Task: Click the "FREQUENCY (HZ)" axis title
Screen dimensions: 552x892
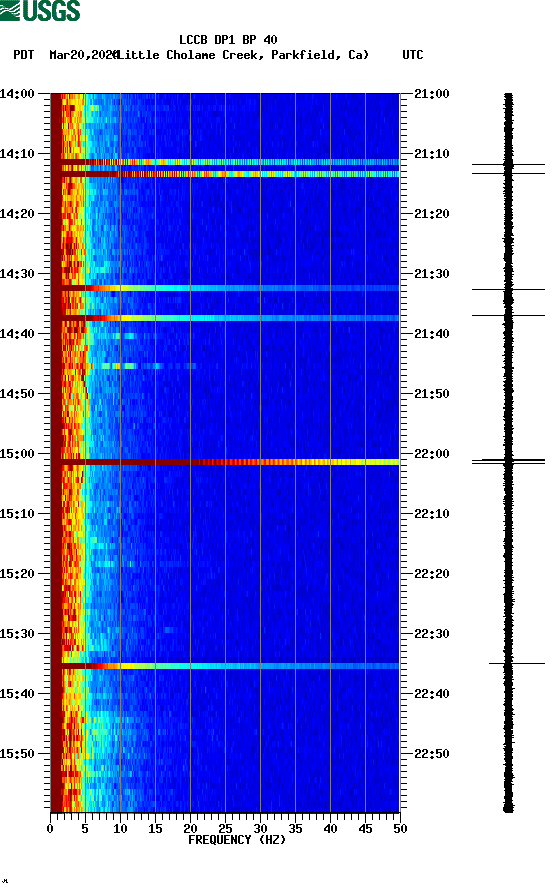Action: click(237, 840)
